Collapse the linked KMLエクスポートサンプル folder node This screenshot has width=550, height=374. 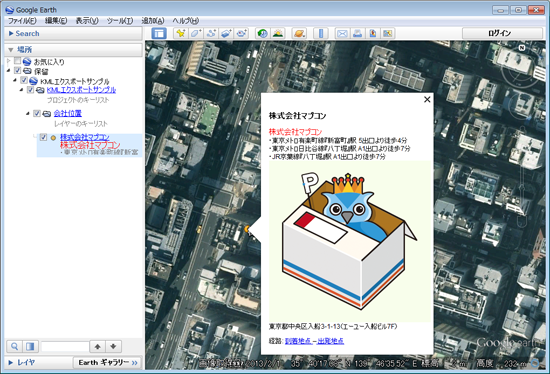pos(21,90)
